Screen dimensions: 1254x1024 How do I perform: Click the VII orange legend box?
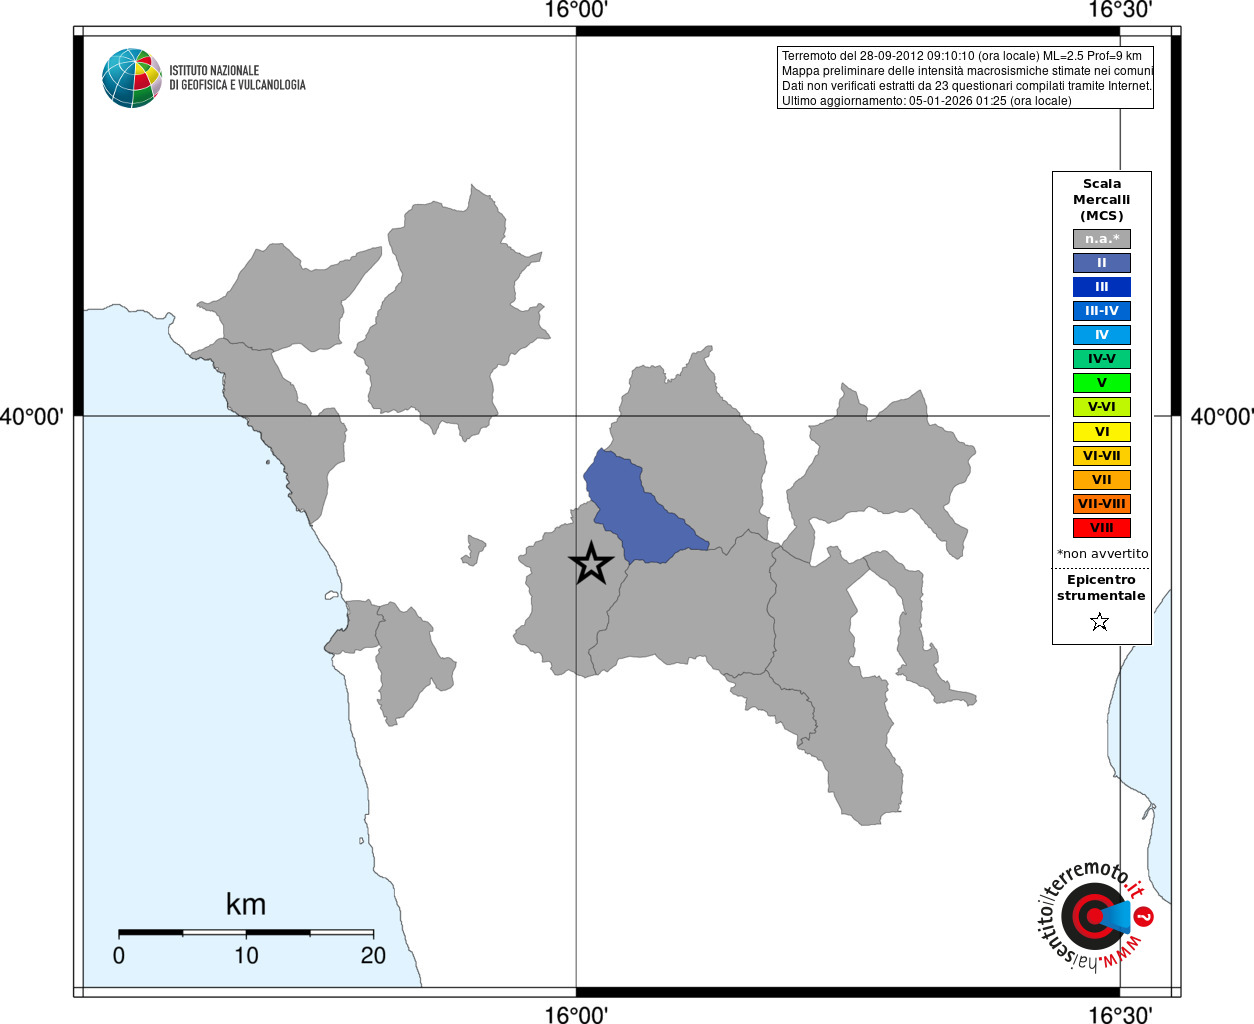1102,480
